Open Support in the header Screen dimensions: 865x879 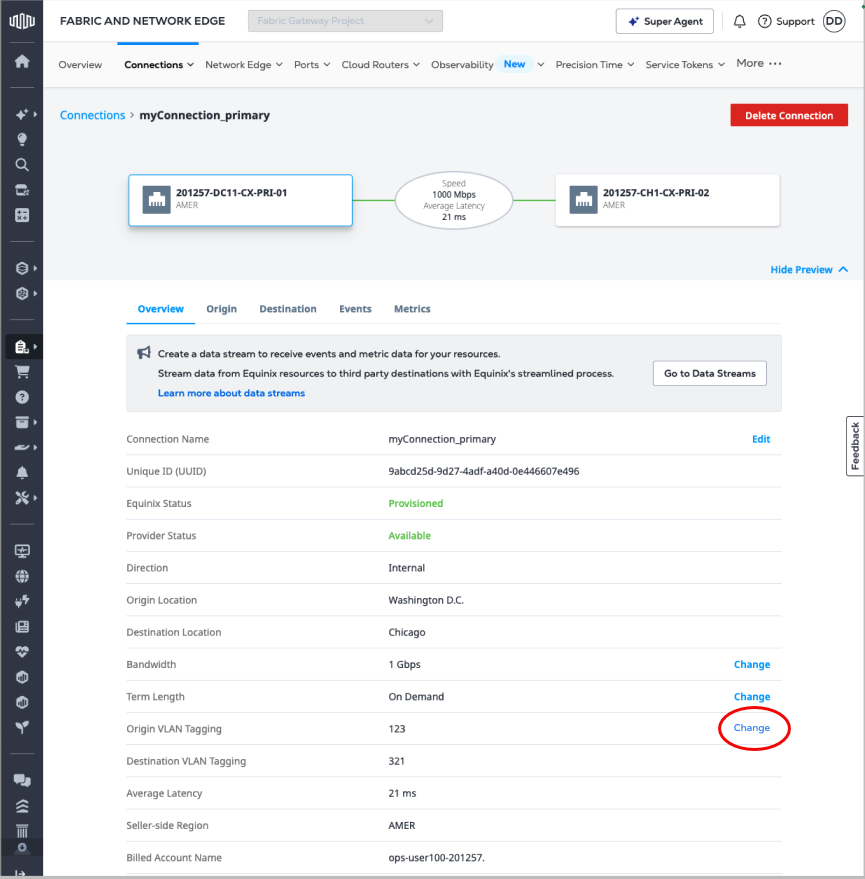click(x=786, y=21)
